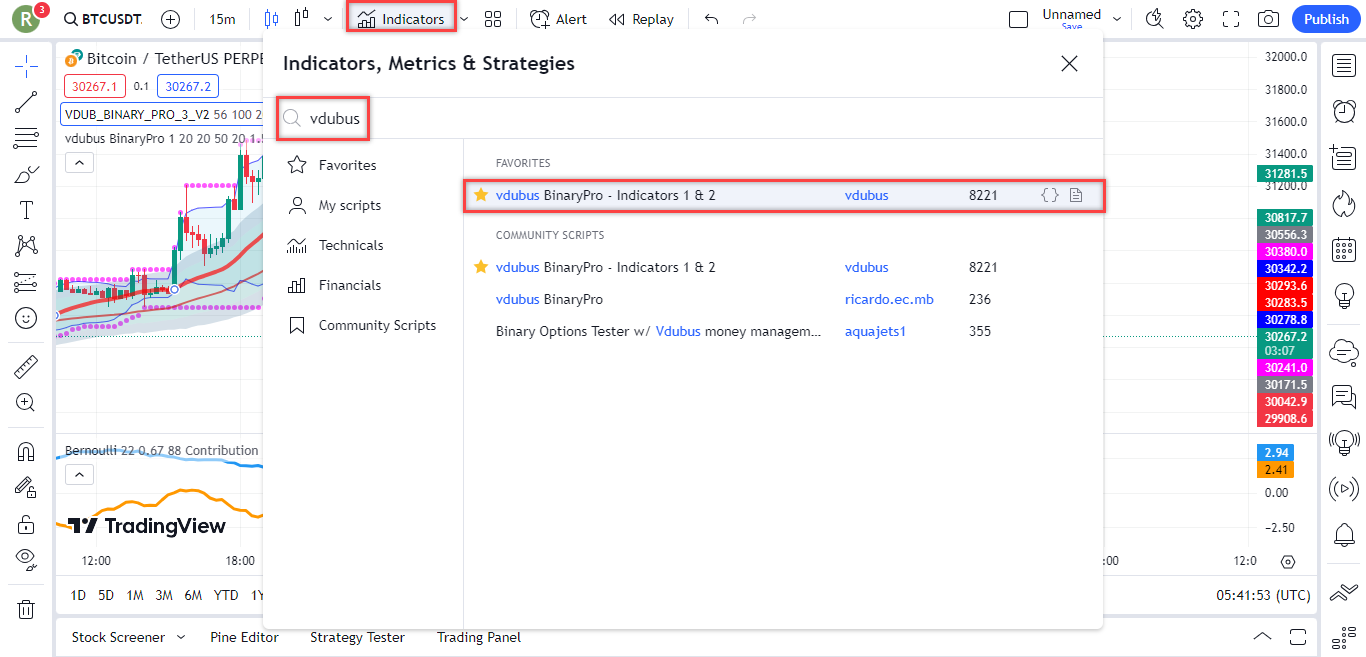Click the trash remove objects icon
Screen dimensions: 1366x657
(x=26, y=609)
